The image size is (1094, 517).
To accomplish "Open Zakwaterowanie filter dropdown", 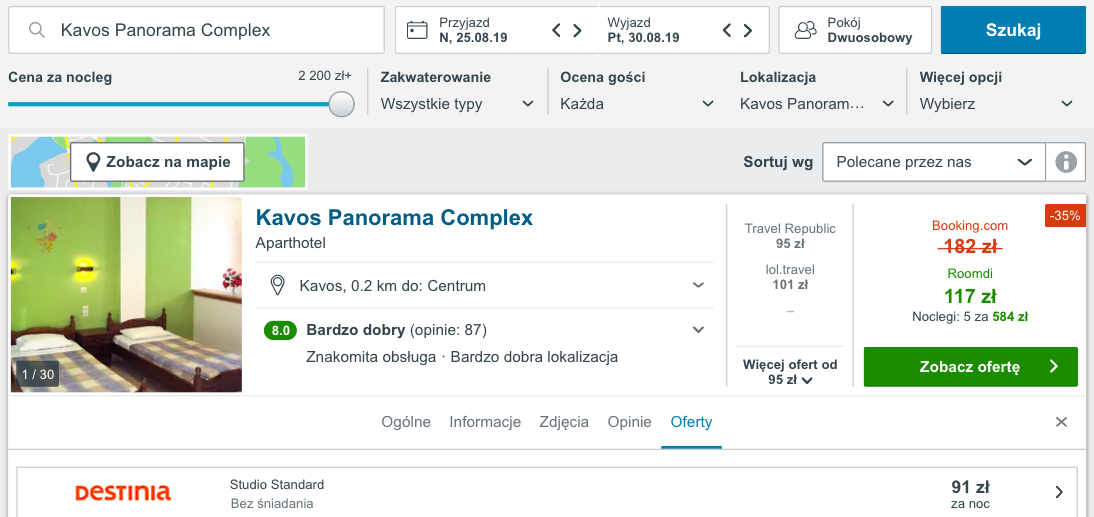I will click(x=458, y=92).
